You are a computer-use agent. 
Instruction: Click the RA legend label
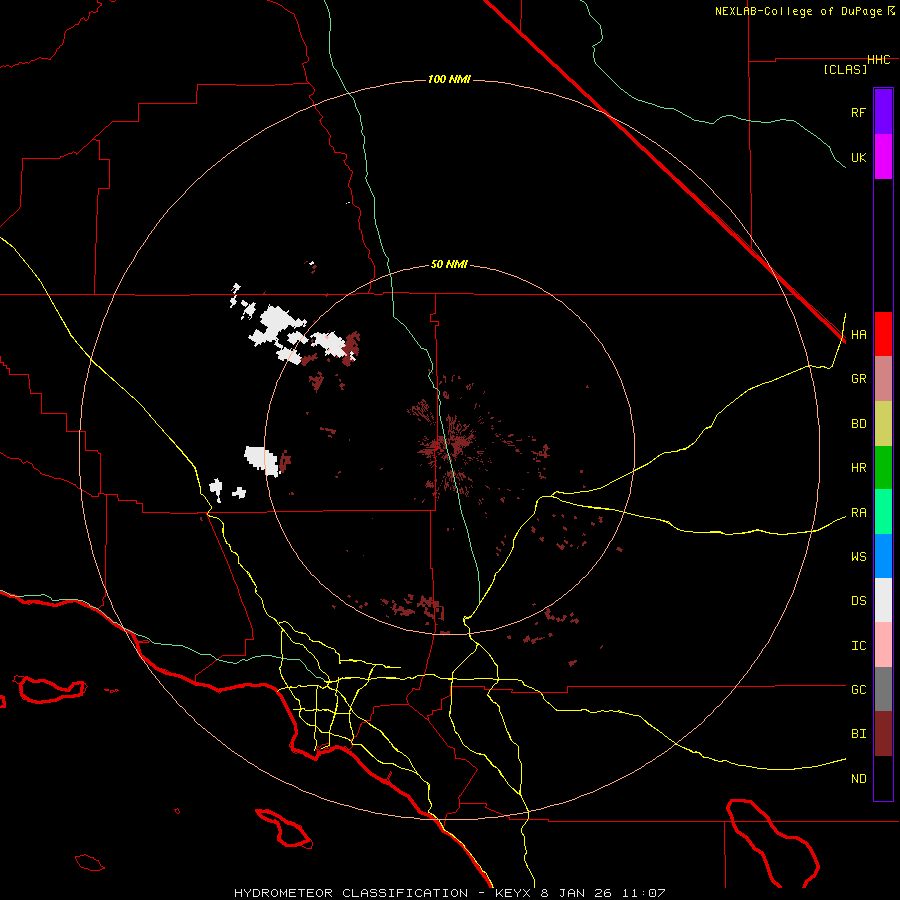tap(858, 513)
